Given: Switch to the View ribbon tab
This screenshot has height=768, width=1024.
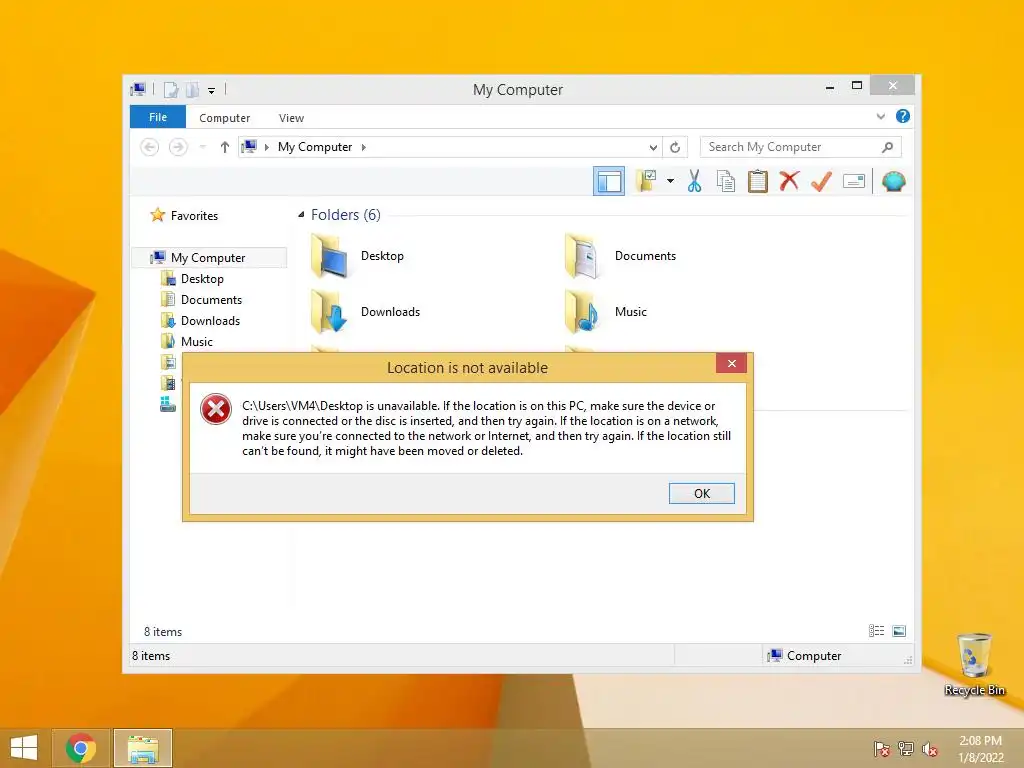Looking at the screenshot, I should 291,118.
